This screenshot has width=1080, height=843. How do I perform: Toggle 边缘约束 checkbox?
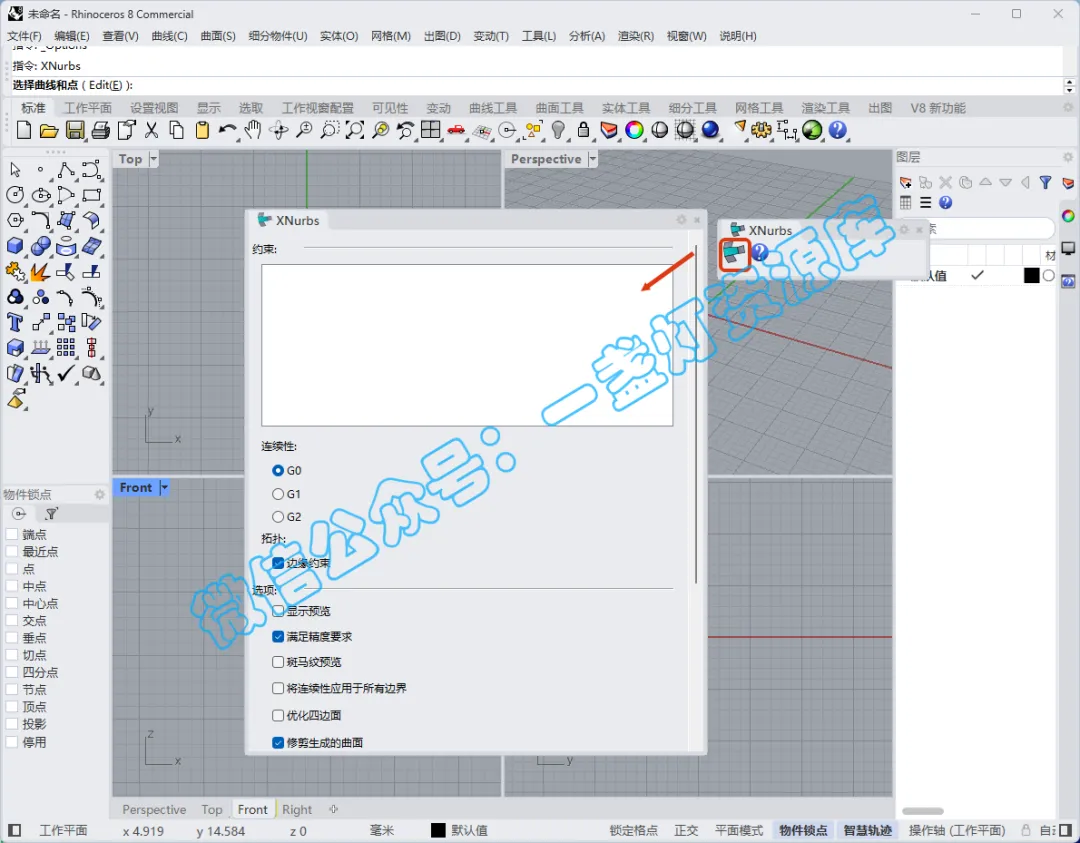pyautogui.click(x=278, y=563)
